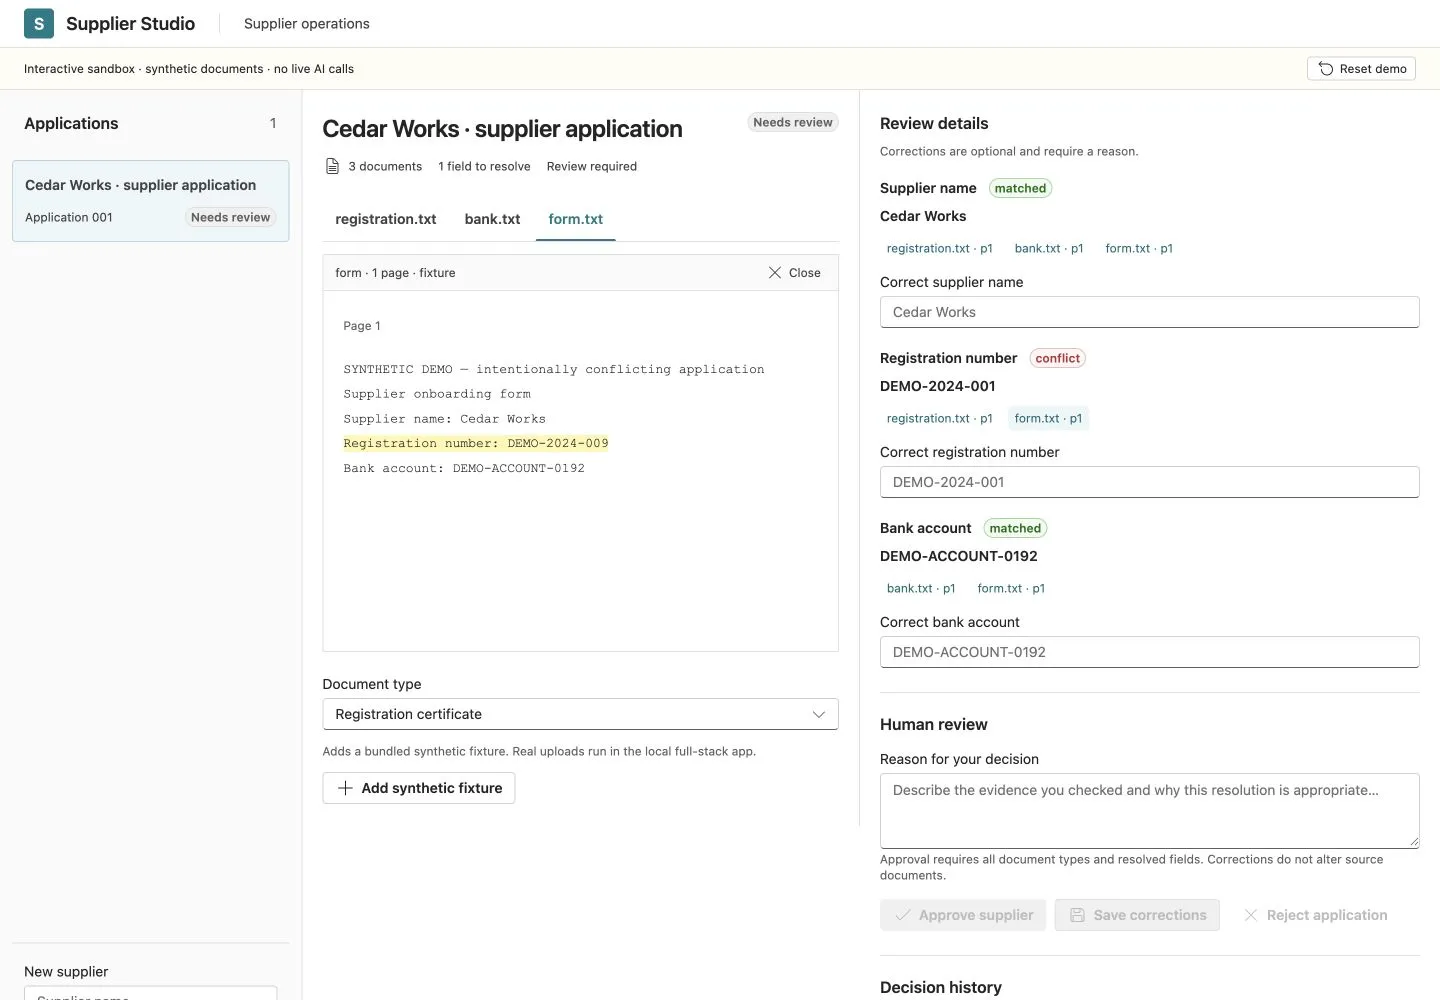Switch to the registration.txt tab
The width and height of the screenshot is (1440, 1000).
386,219
